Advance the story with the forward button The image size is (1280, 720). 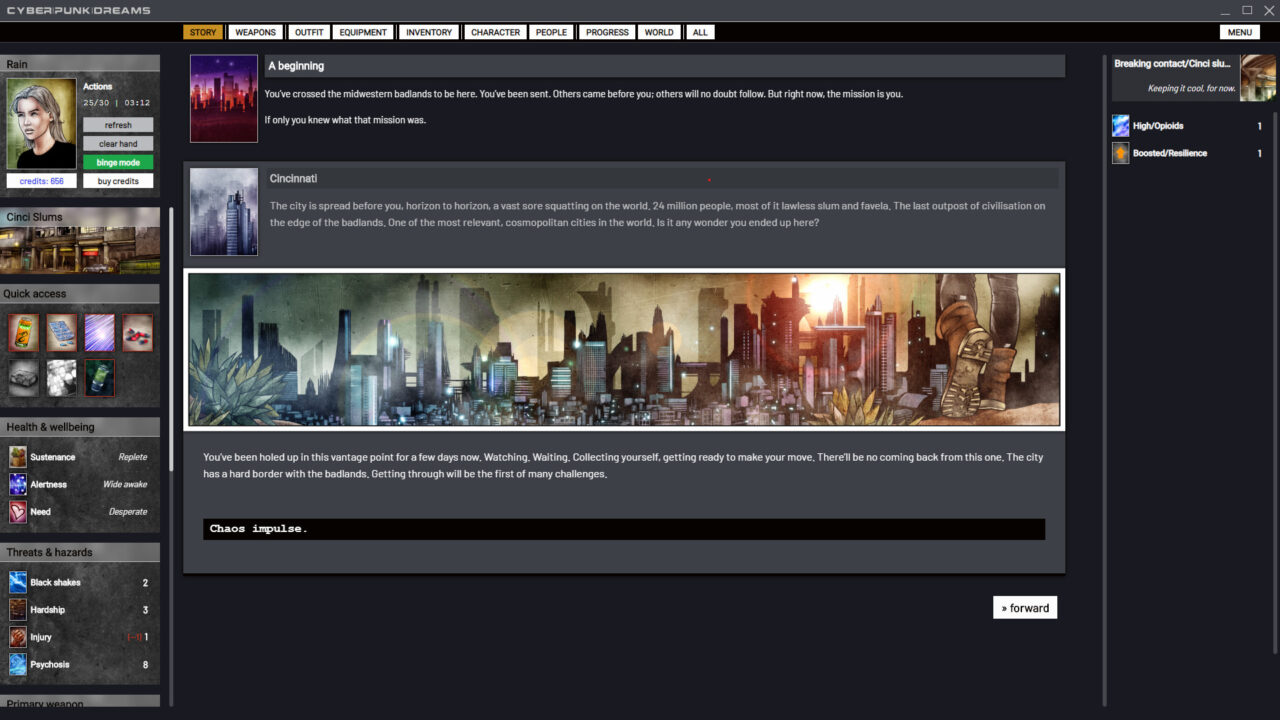tap(1024, 607)
